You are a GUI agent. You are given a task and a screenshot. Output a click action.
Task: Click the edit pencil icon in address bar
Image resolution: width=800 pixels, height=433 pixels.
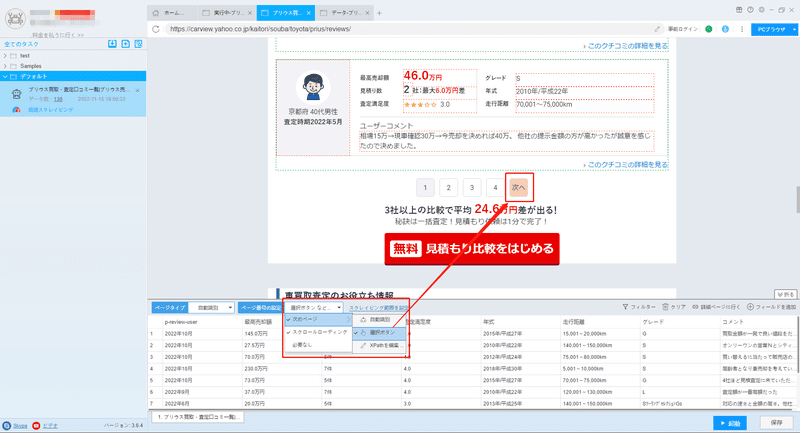click(657, 29)
